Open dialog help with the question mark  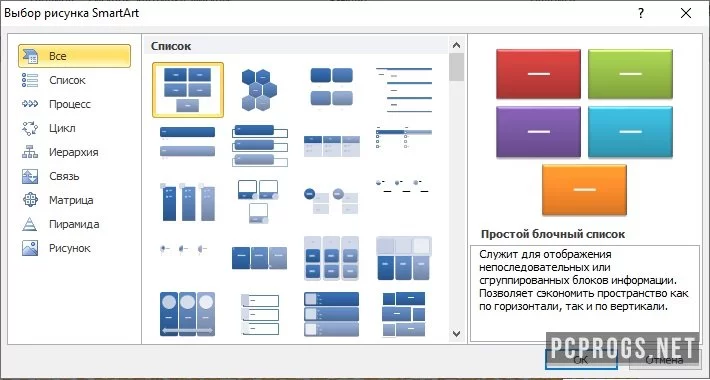(641, 13)
